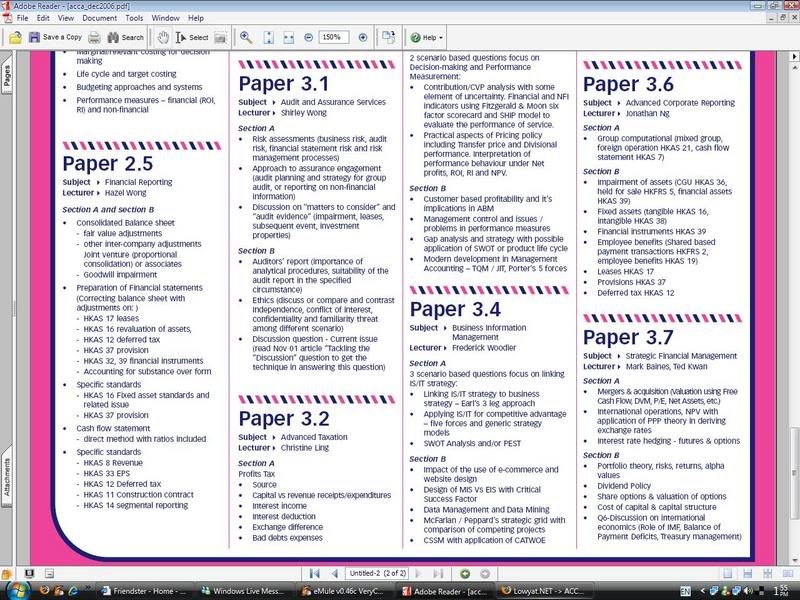Image resolution: width=800 pixels, height=600 pixels.
Task: Click the green Previous View button
Action: [x=465, y=573]
